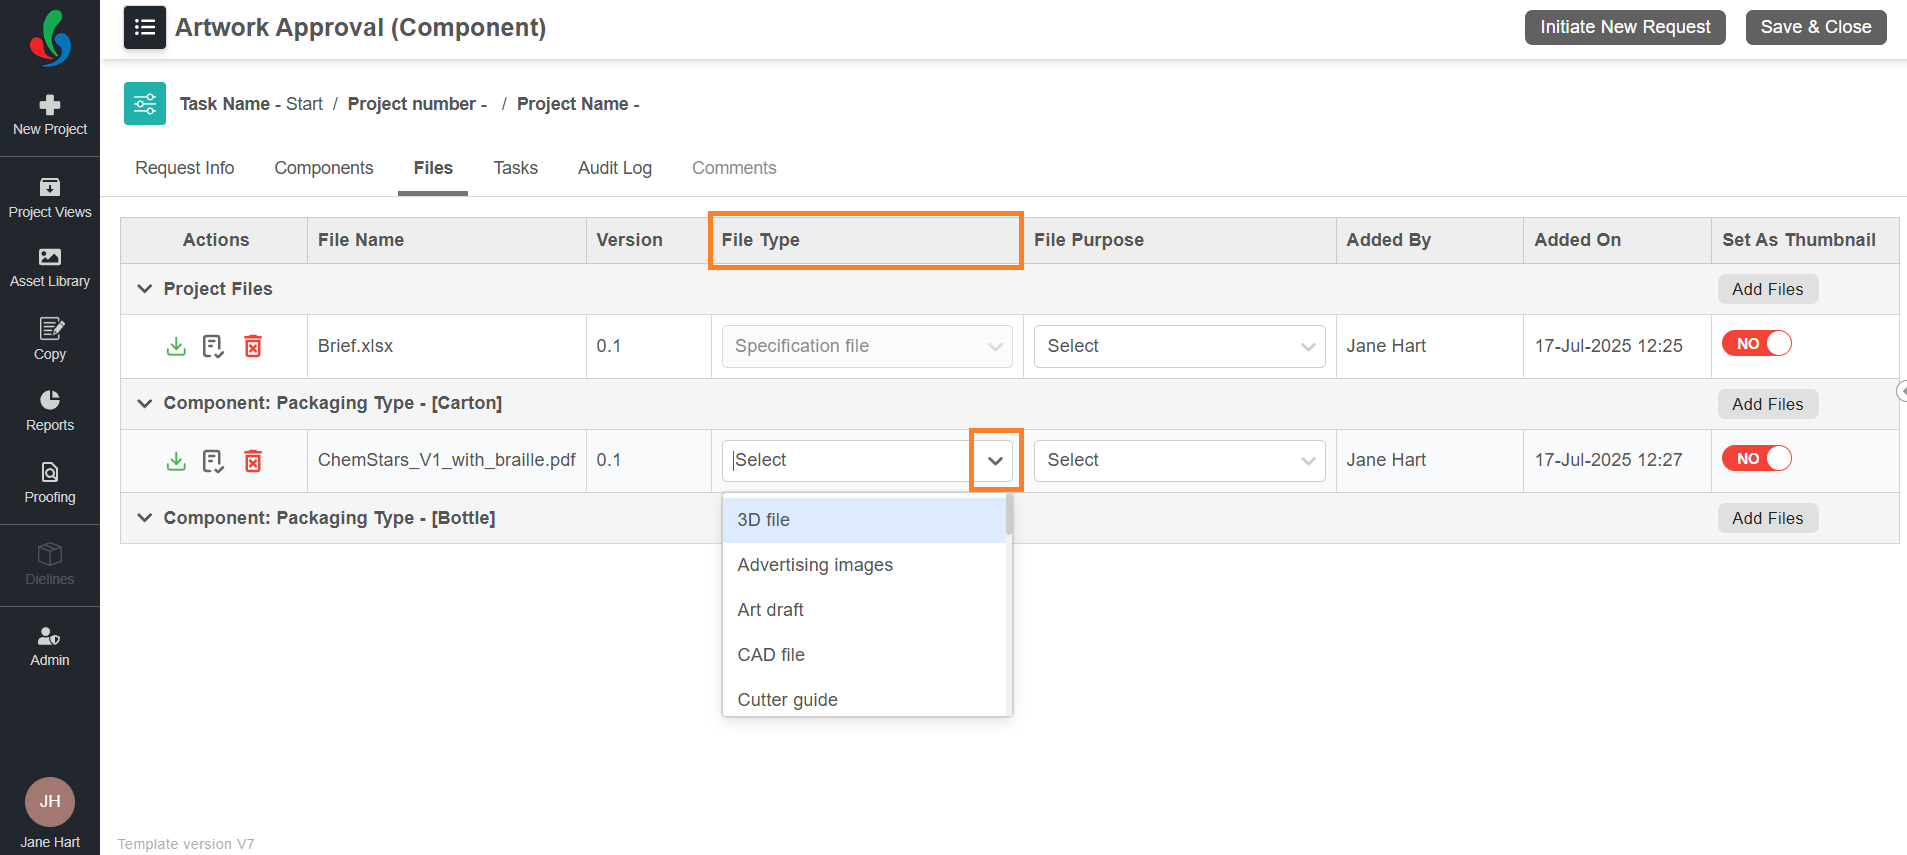The height and width of the screenshot is (855, 1907).
Task: Open New Project from the sidebar
Action: pyautogui.click(x=50, y=115)
